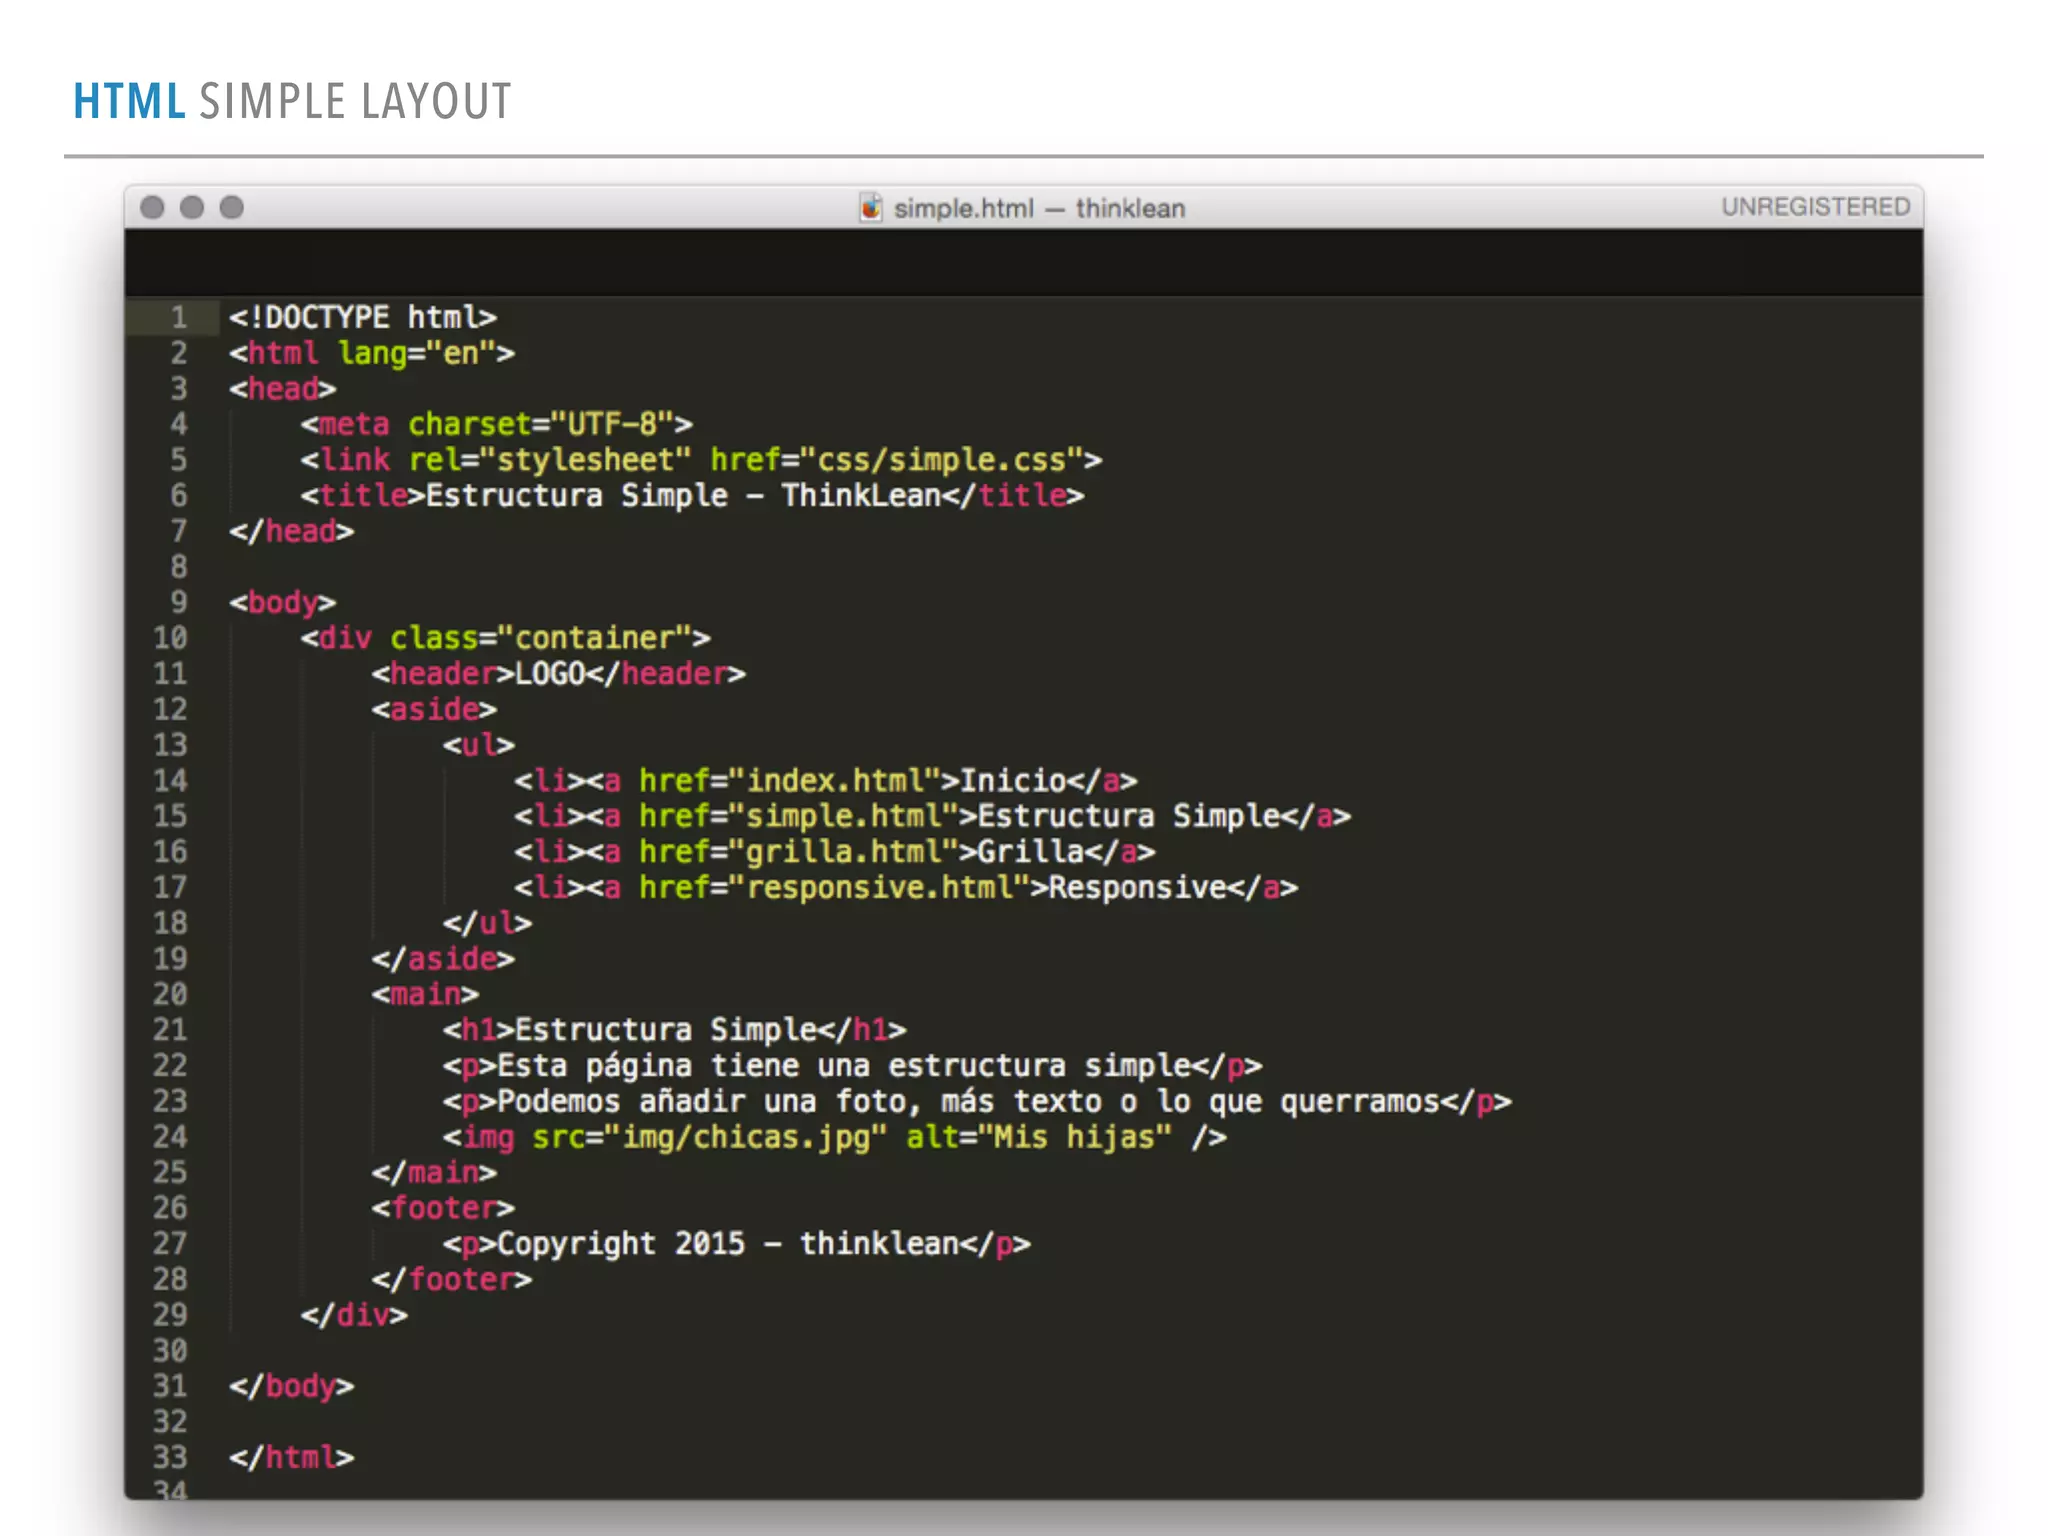Click the opening <head> tag
Image resolution: width=2048 pixels, height=1536 pixels.
283,388
